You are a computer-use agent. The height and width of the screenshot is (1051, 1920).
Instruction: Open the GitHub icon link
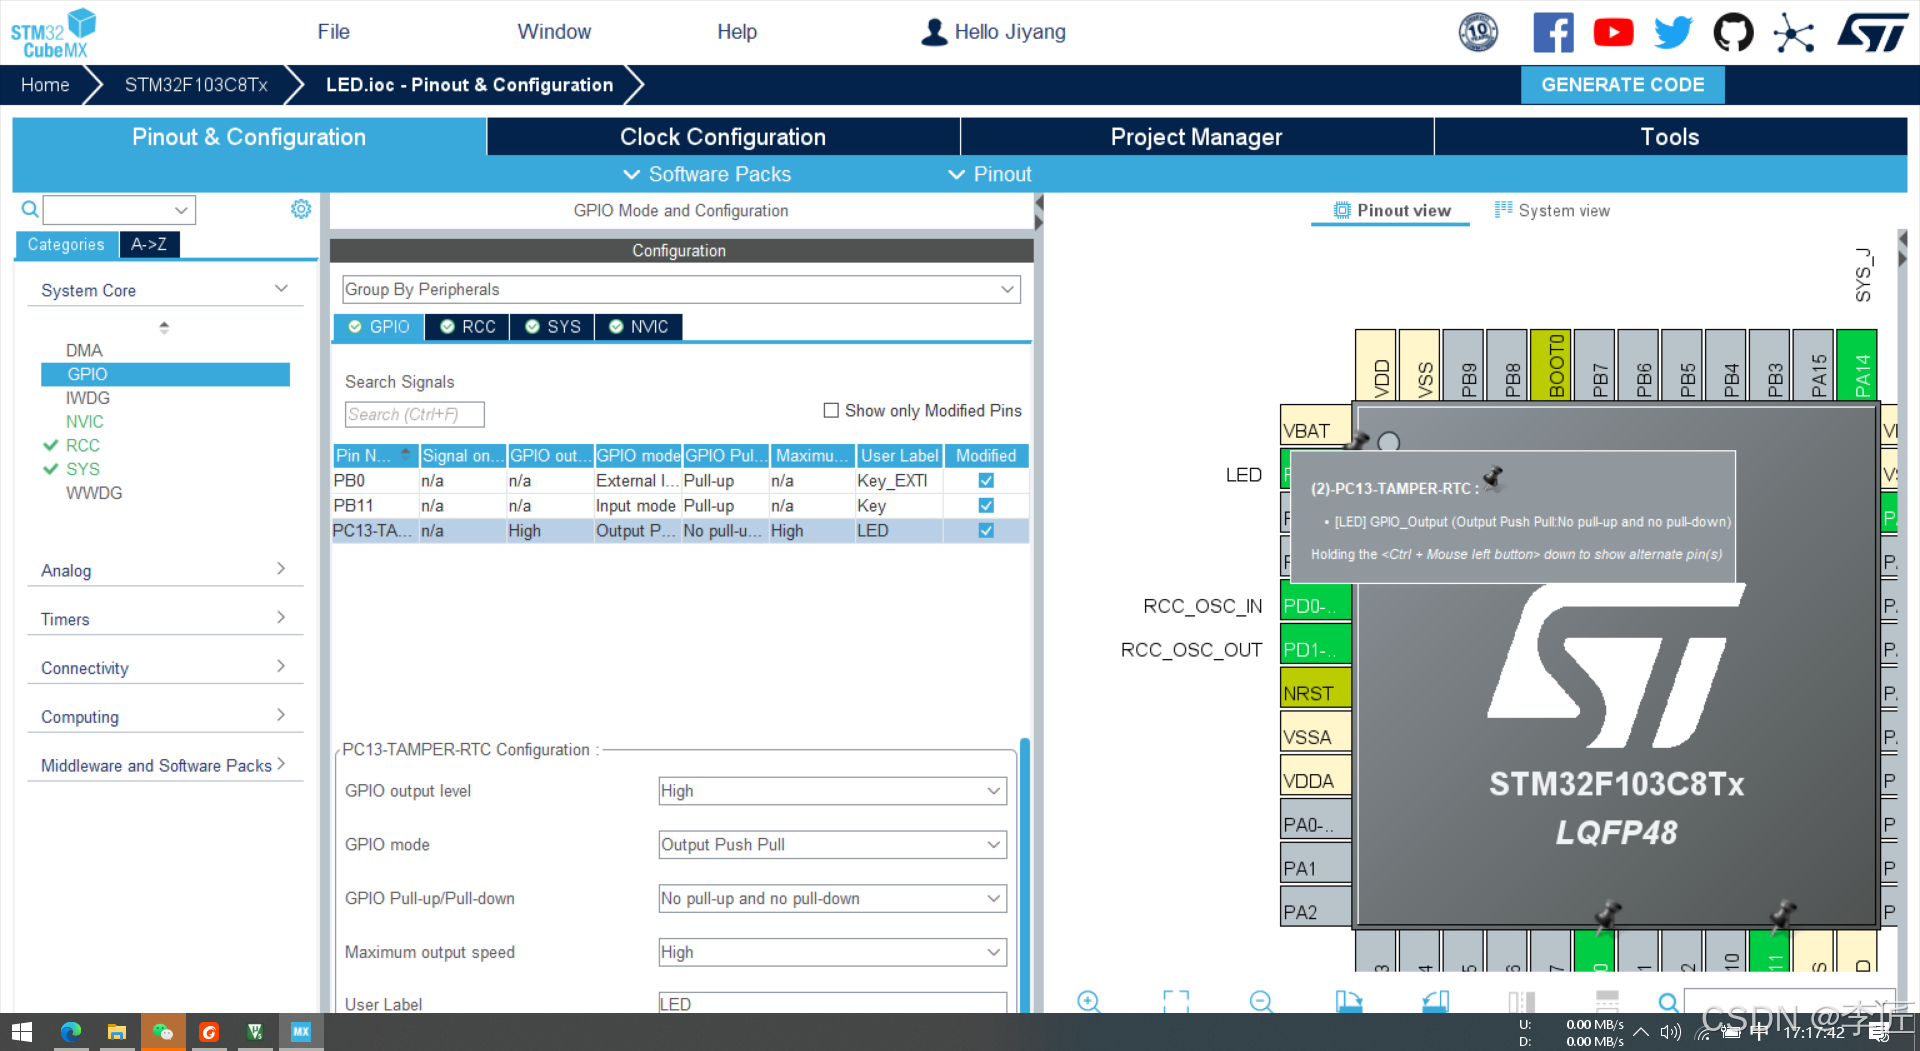pyautogui.click(x=1733, y=32)
